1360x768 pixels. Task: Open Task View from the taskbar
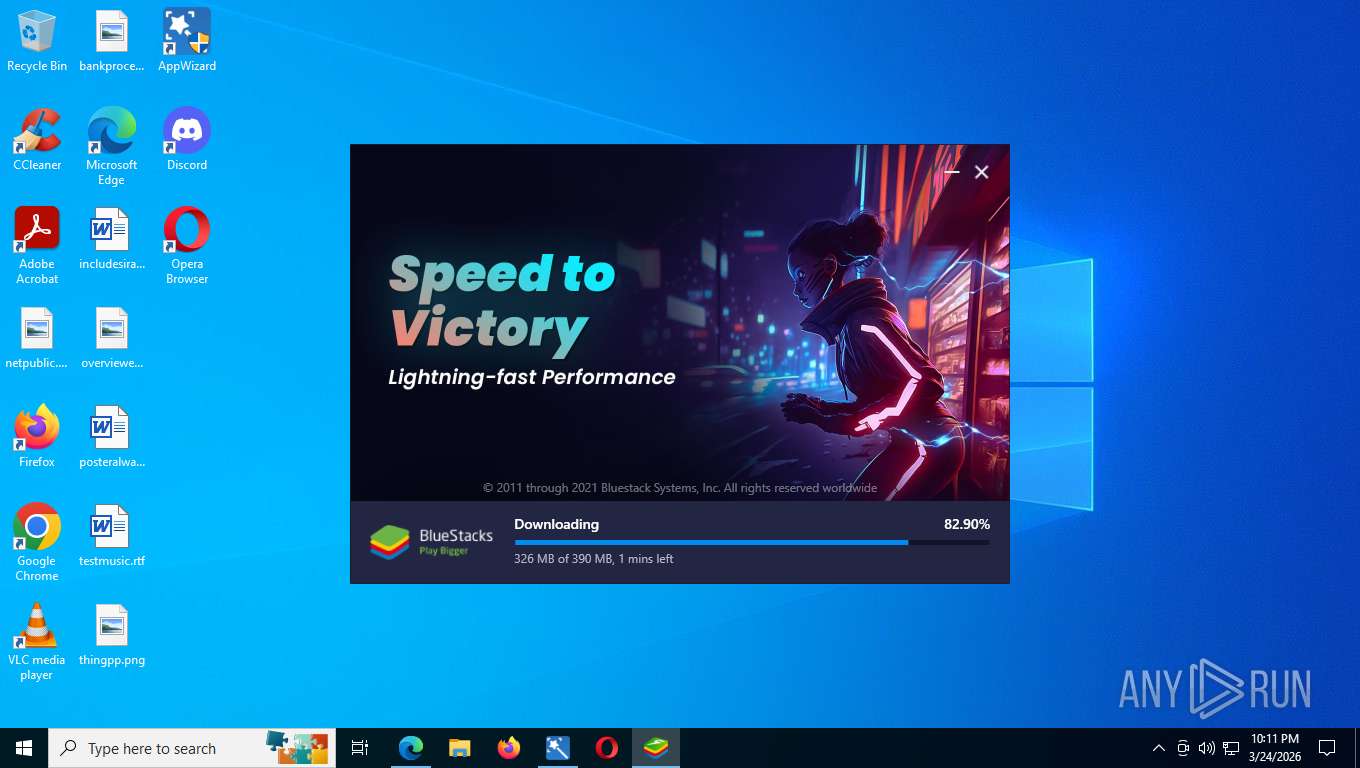360,748
